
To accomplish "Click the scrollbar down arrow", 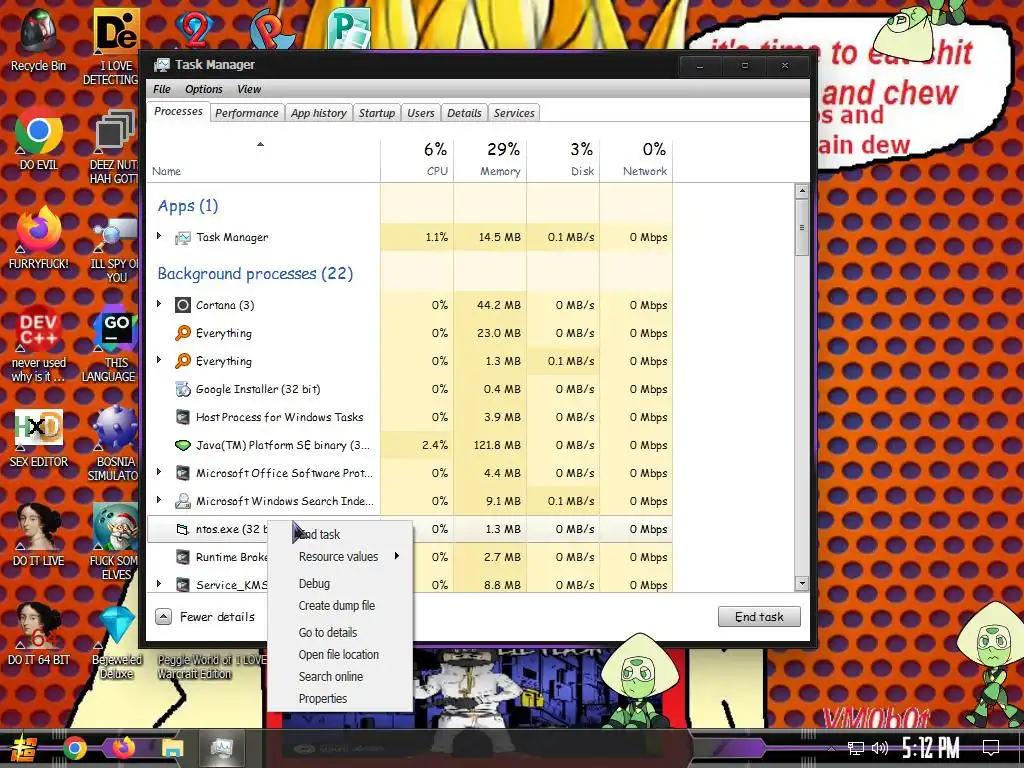I will tap(802, 584).
